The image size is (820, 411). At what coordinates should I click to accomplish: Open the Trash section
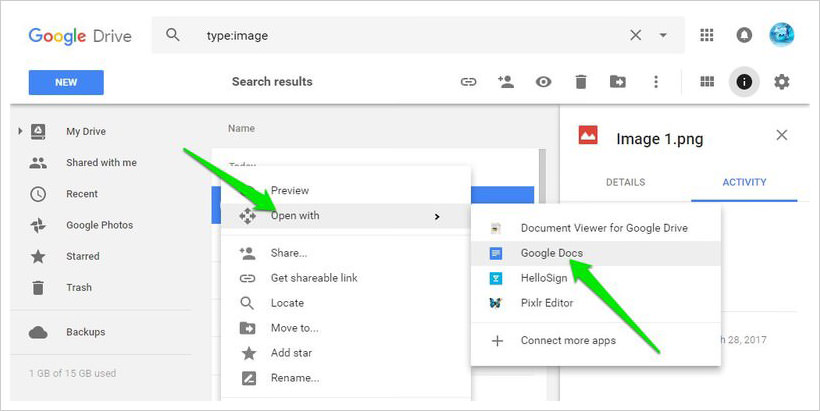point(78,288)
